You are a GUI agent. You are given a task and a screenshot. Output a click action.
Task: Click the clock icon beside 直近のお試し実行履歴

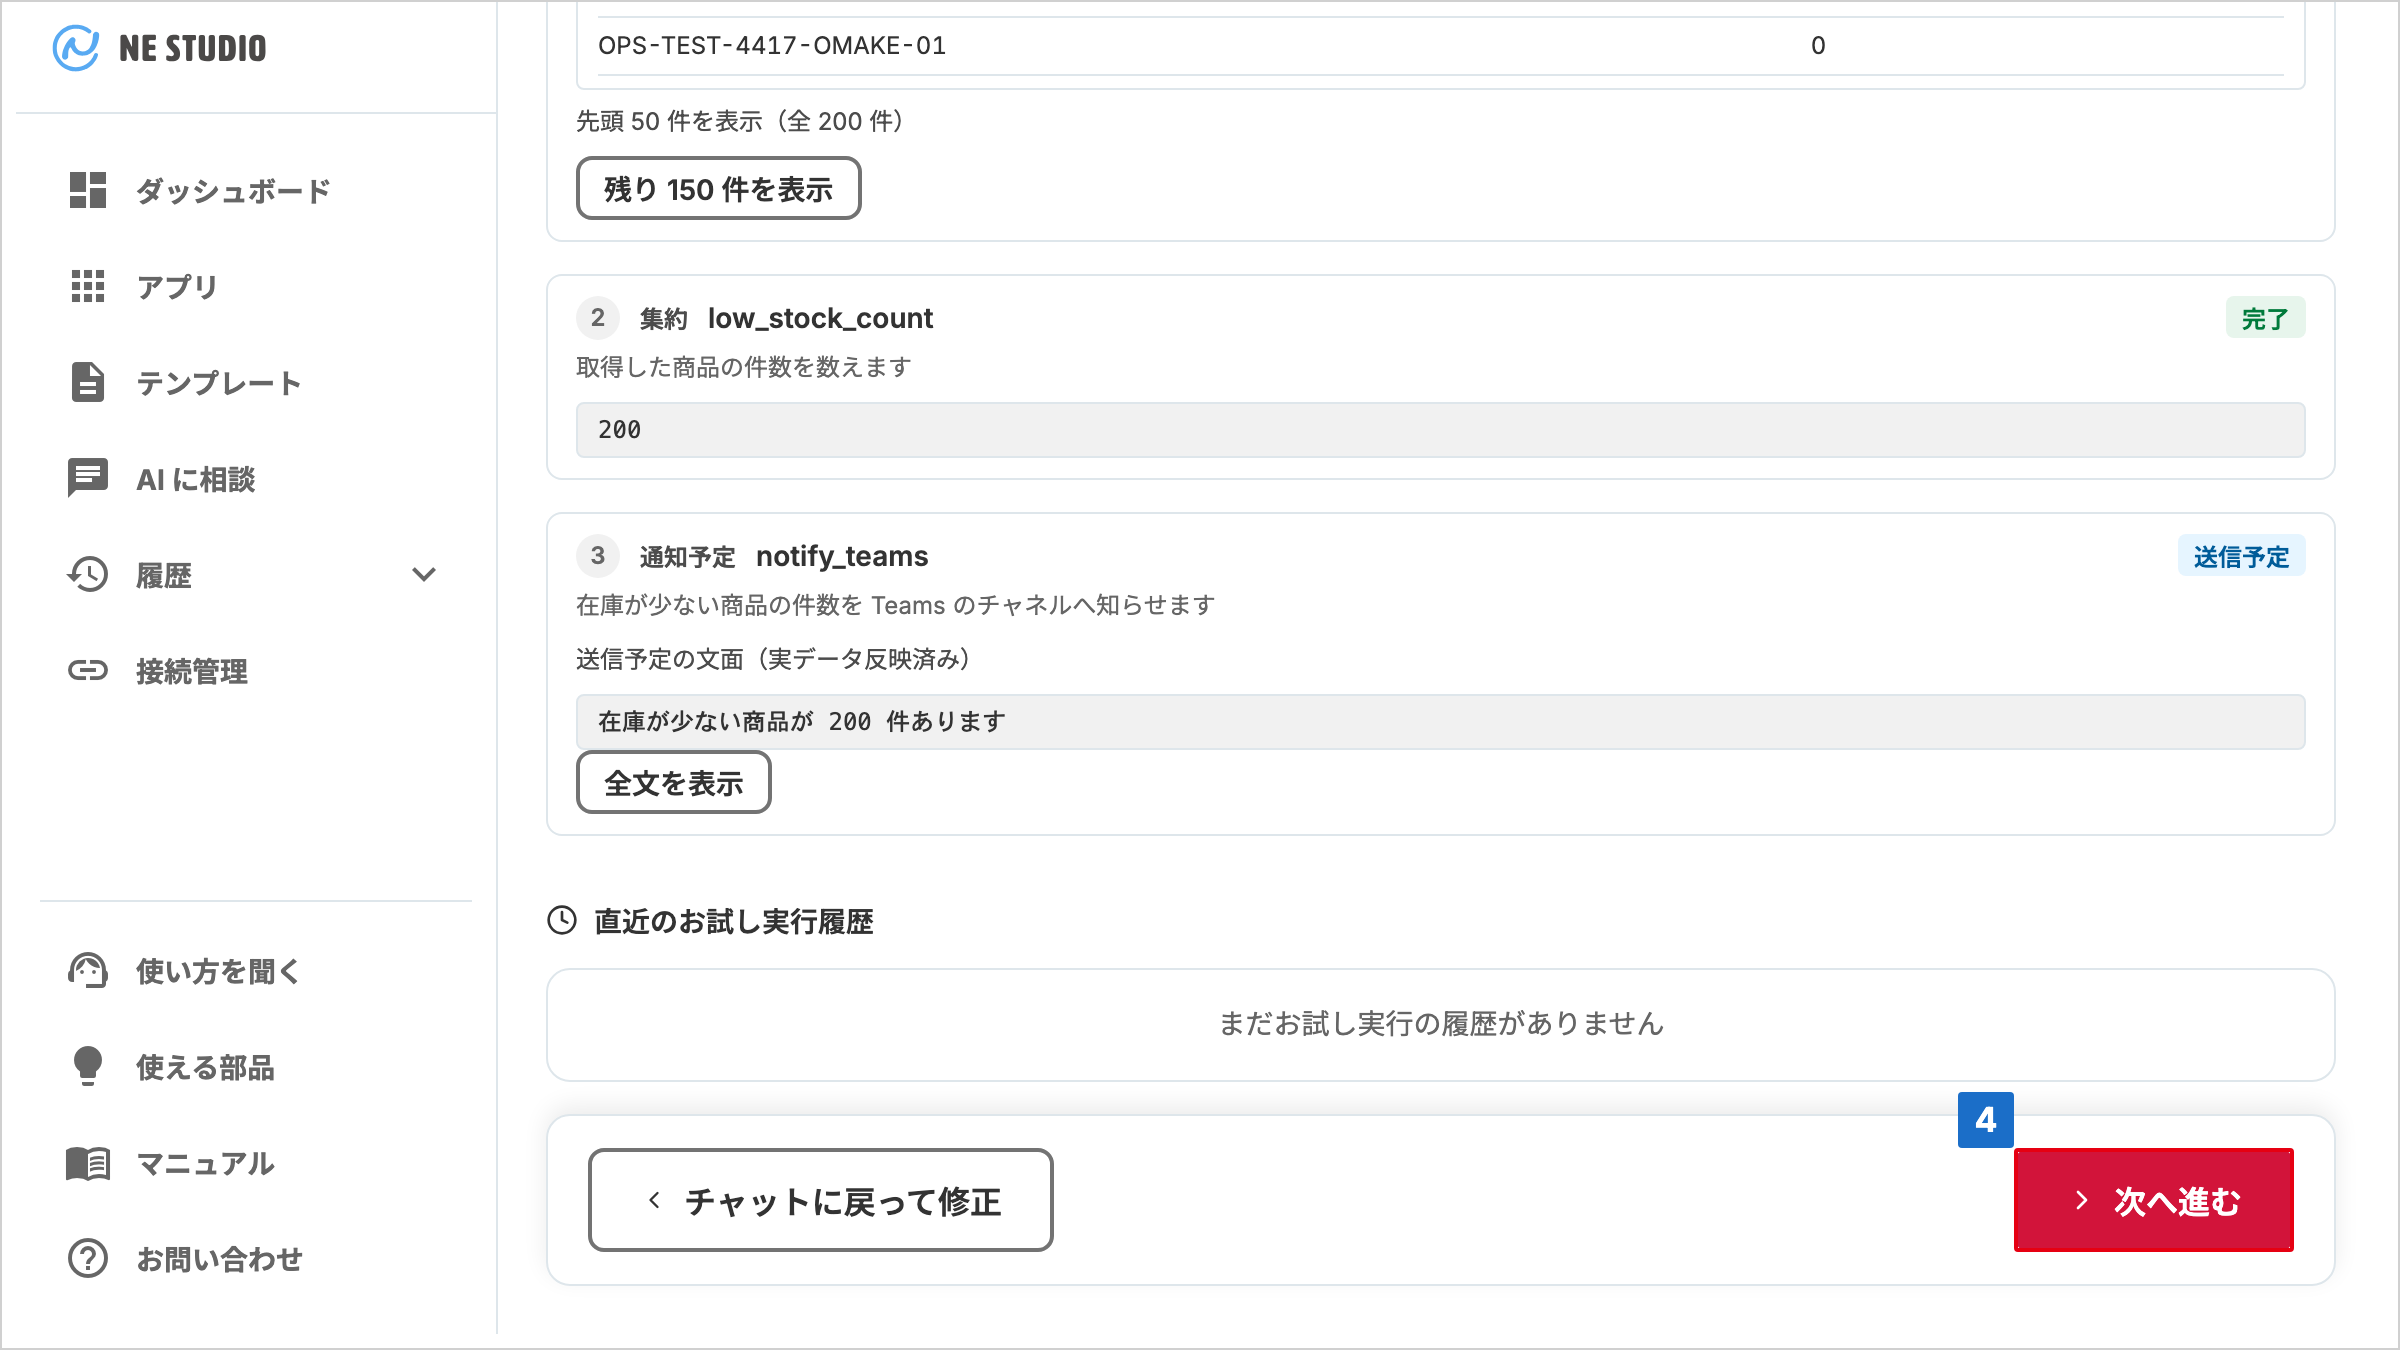pyautogui.click(x=562, y=920)
